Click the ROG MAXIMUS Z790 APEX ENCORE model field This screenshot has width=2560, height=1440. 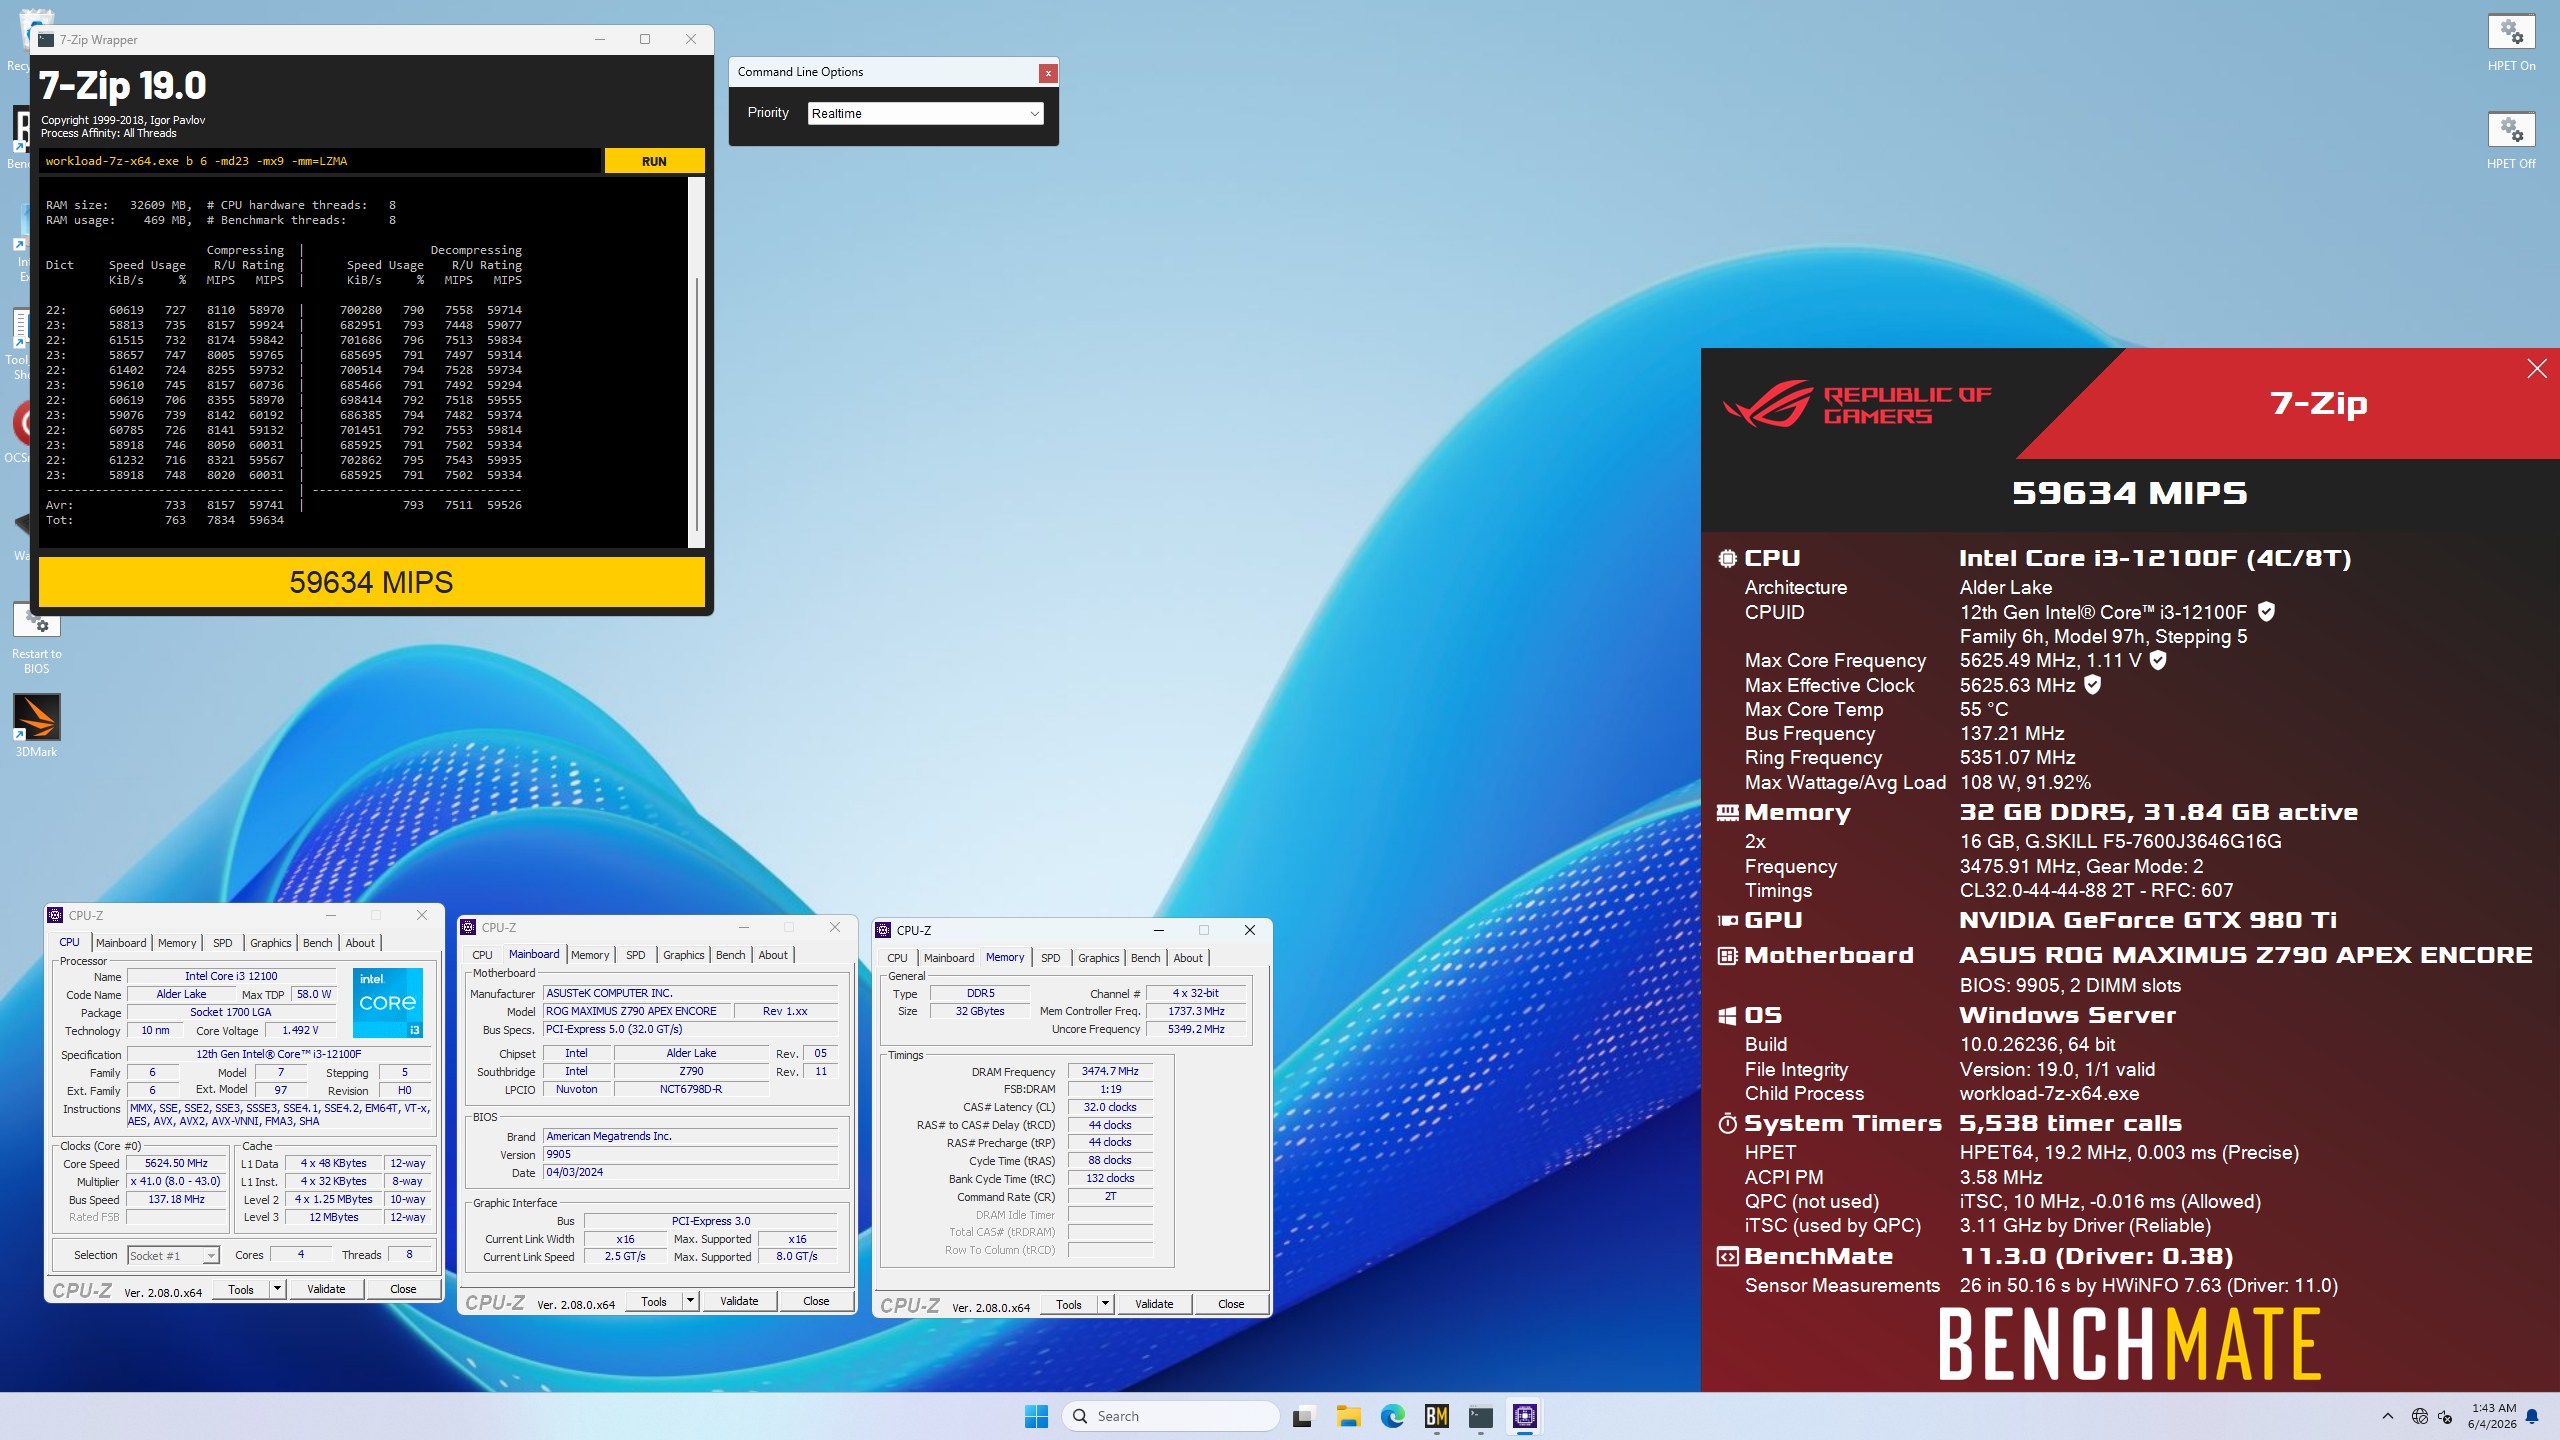(x=636, y=1011)
